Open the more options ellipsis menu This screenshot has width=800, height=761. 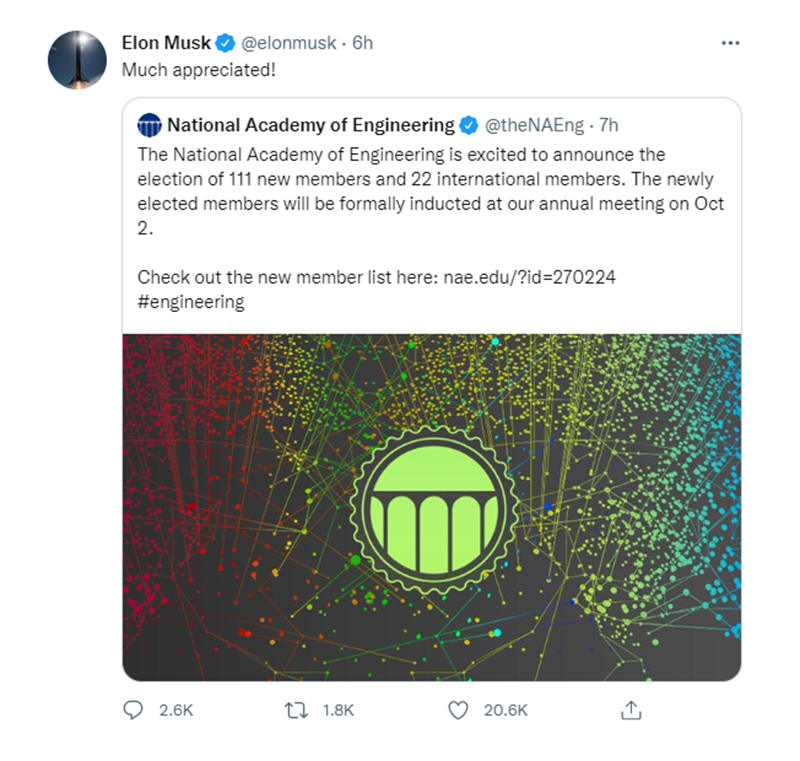tap(730, 43)
